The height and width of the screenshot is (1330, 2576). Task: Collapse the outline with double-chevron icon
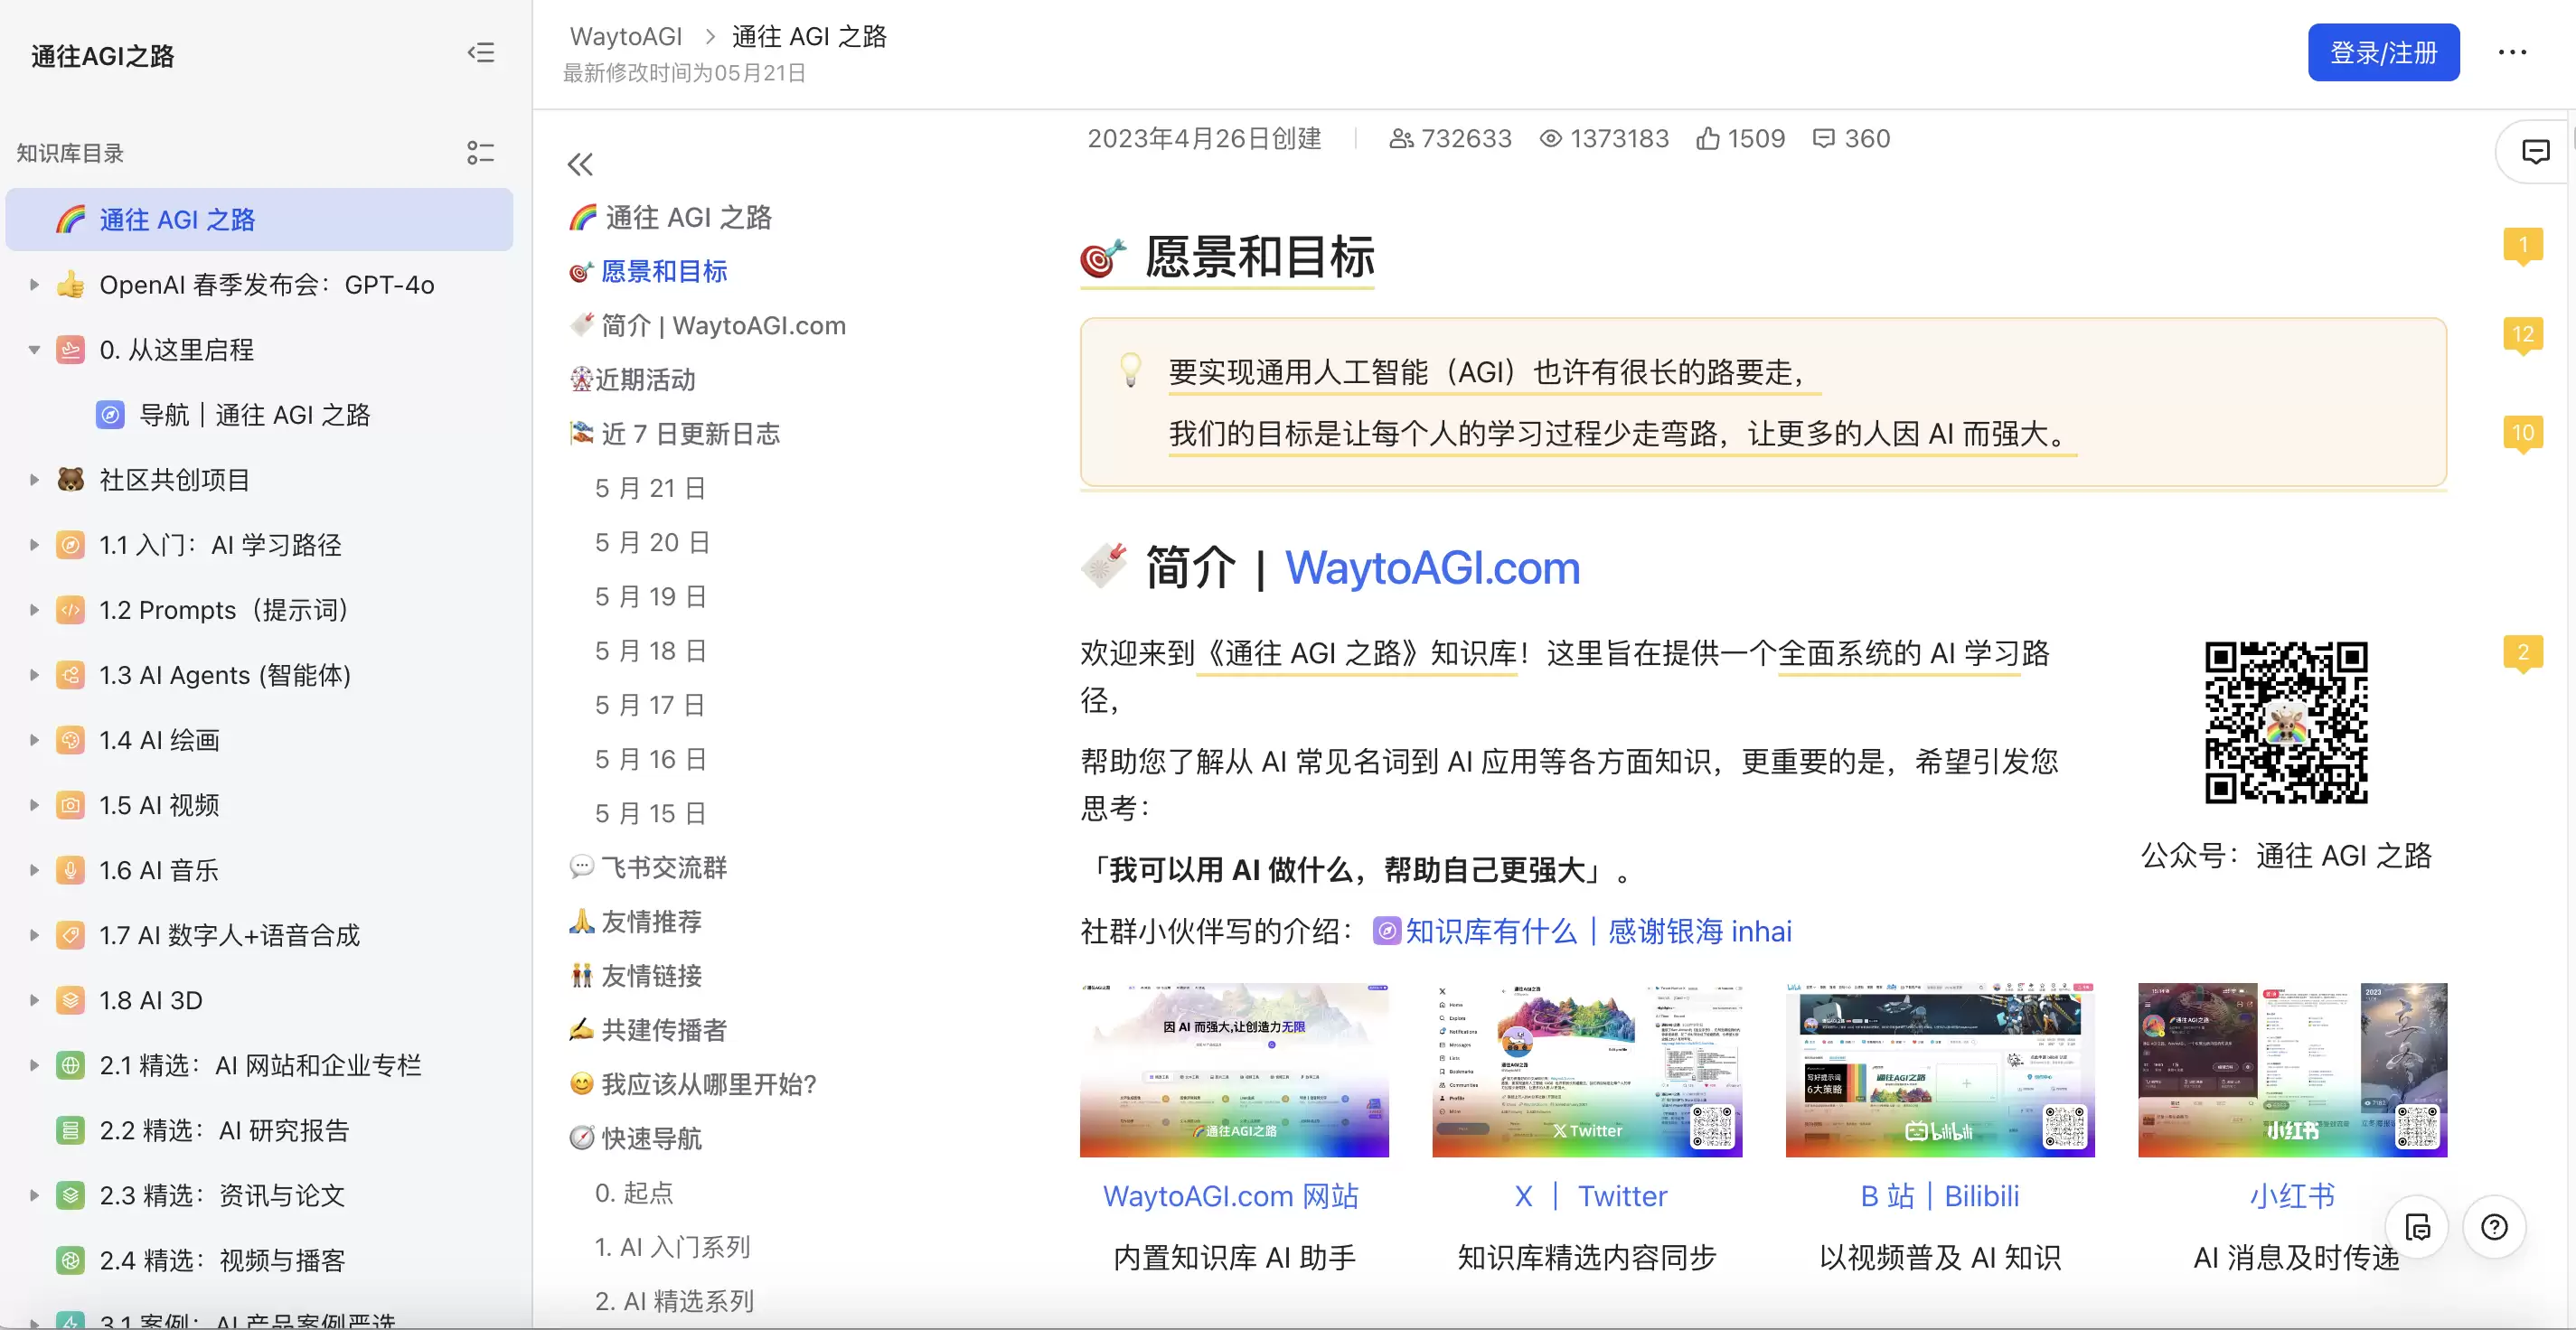(581, 164)
